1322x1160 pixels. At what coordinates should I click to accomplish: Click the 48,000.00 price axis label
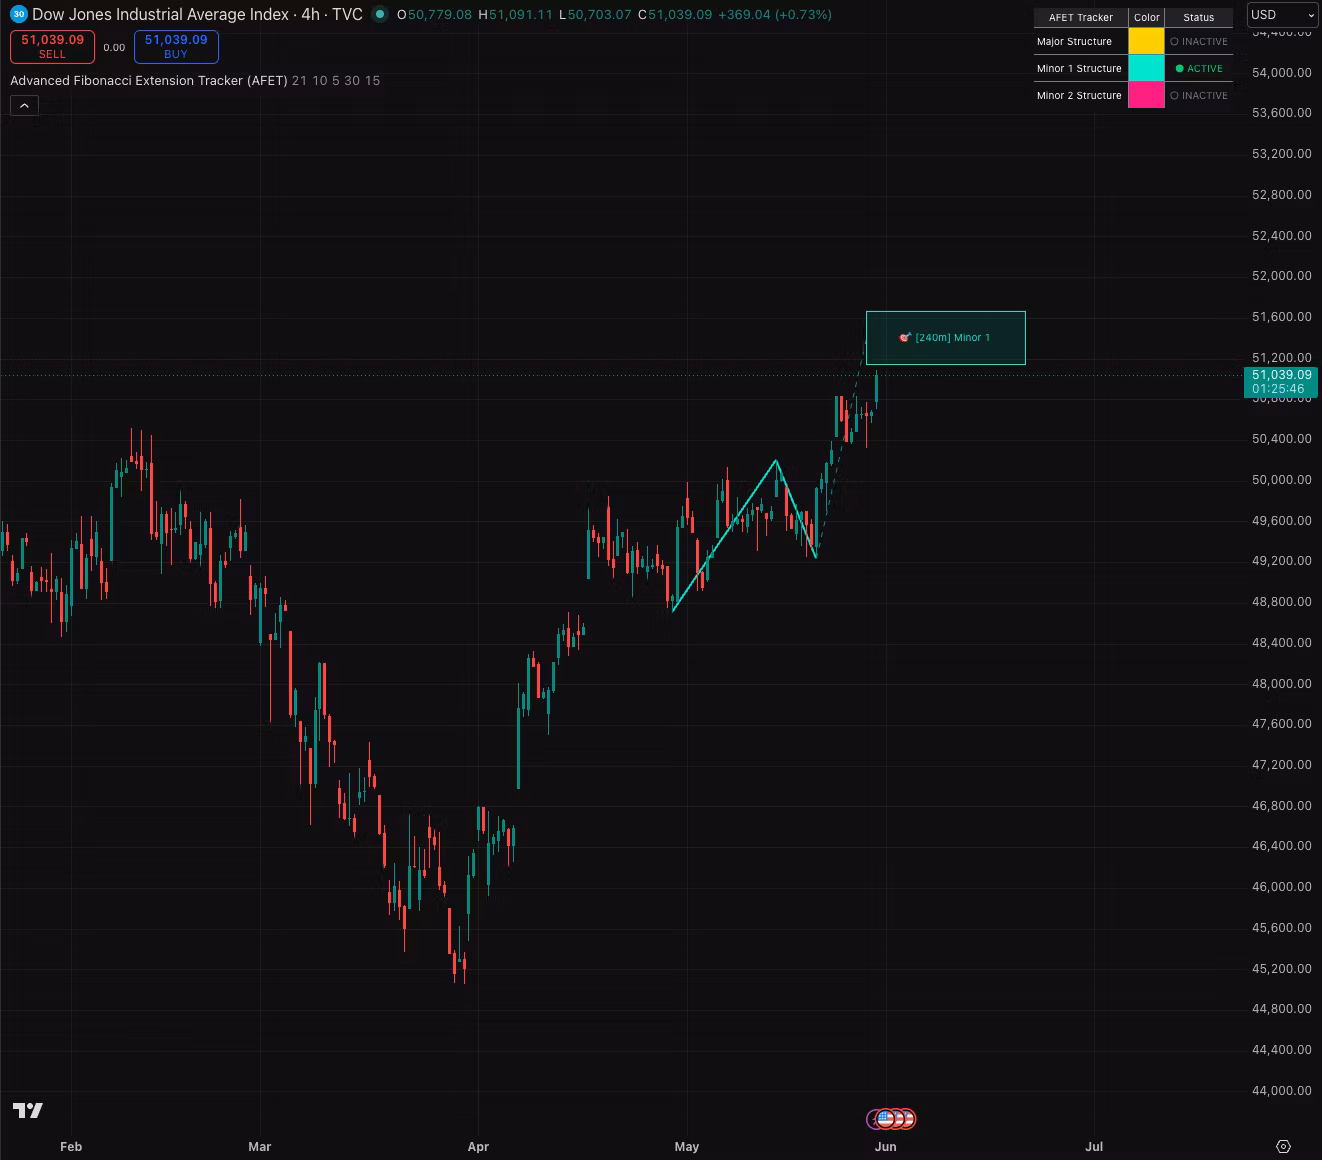[1282, 684]
